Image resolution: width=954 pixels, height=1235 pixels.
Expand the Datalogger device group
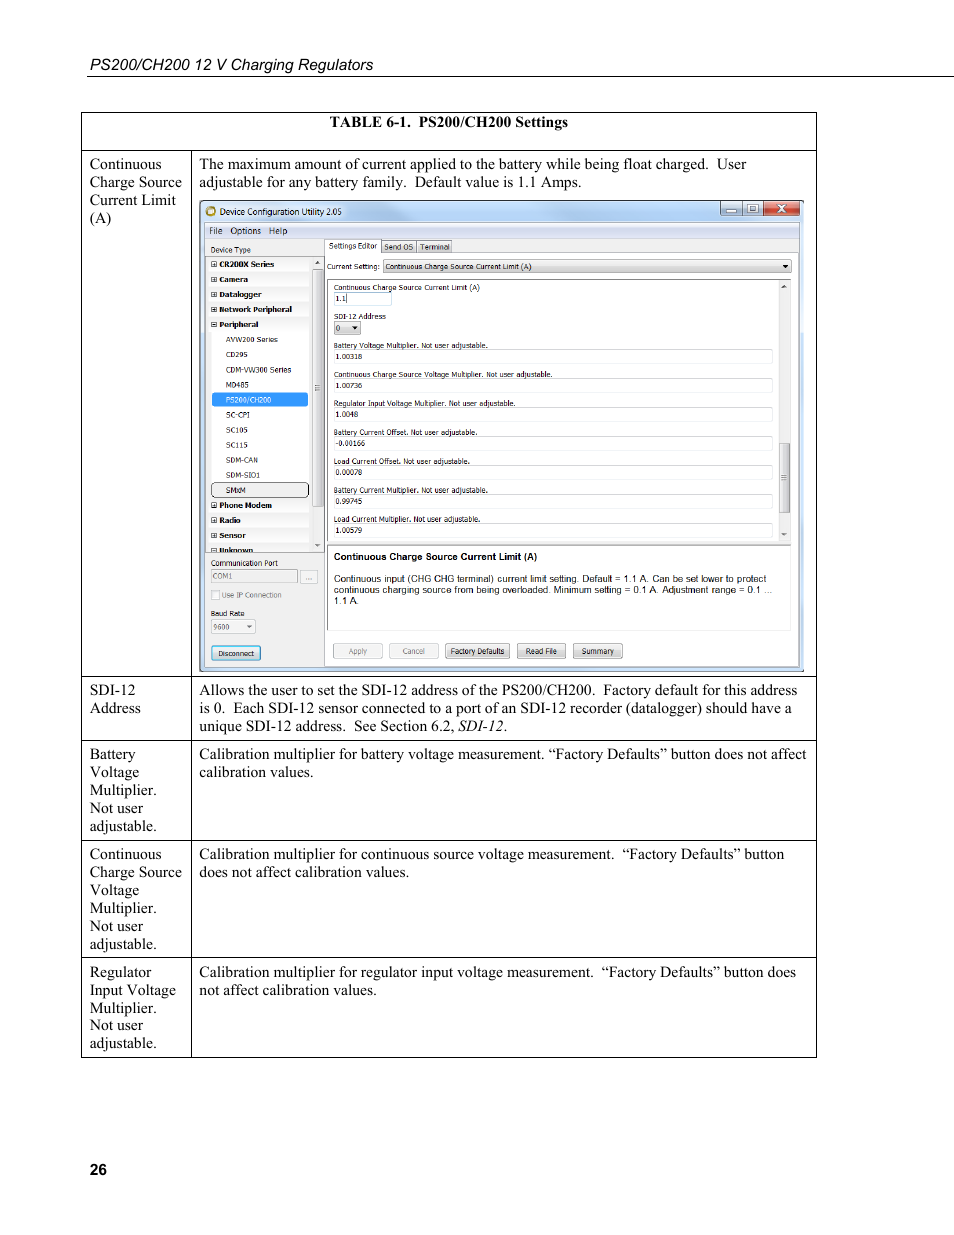point(213,295)
